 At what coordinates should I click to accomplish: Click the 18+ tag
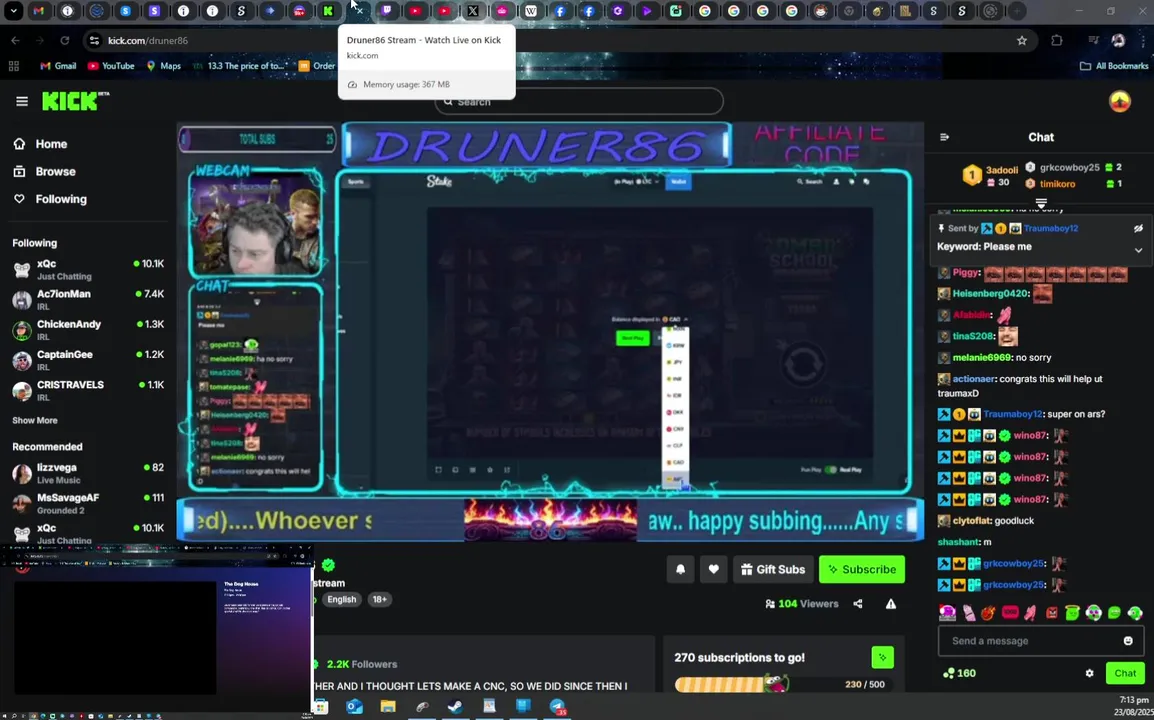(380, 599)
